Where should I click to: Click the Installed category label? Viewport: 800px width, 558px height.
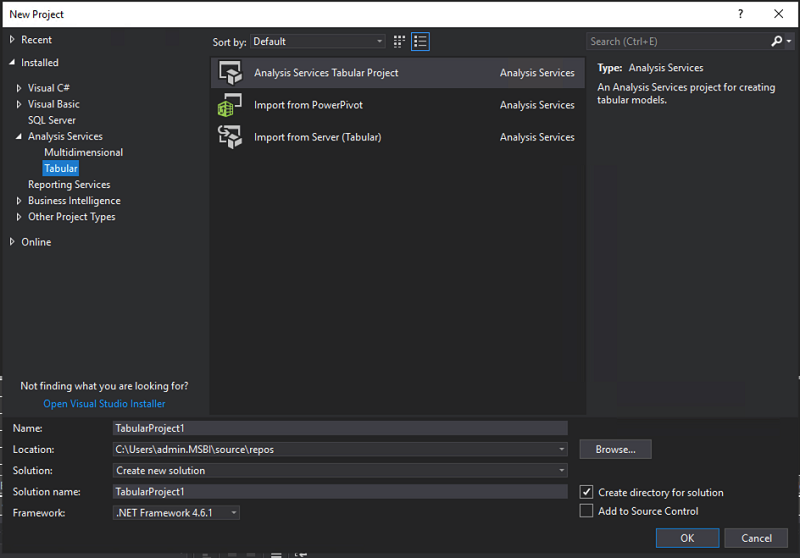click(40, 62)
